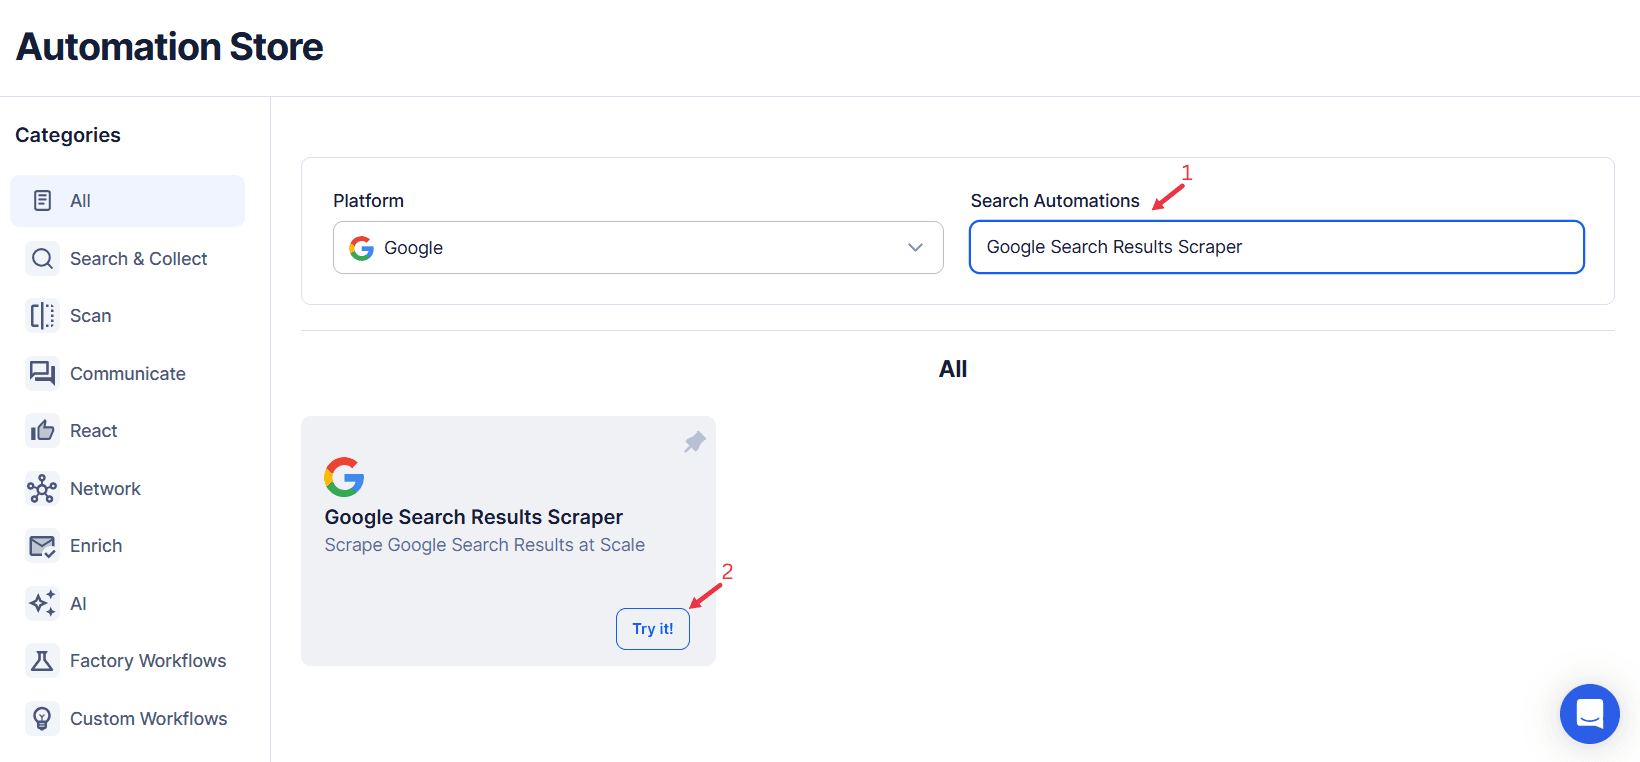Open the Communicate category via its chat icon

click(42, 373)
